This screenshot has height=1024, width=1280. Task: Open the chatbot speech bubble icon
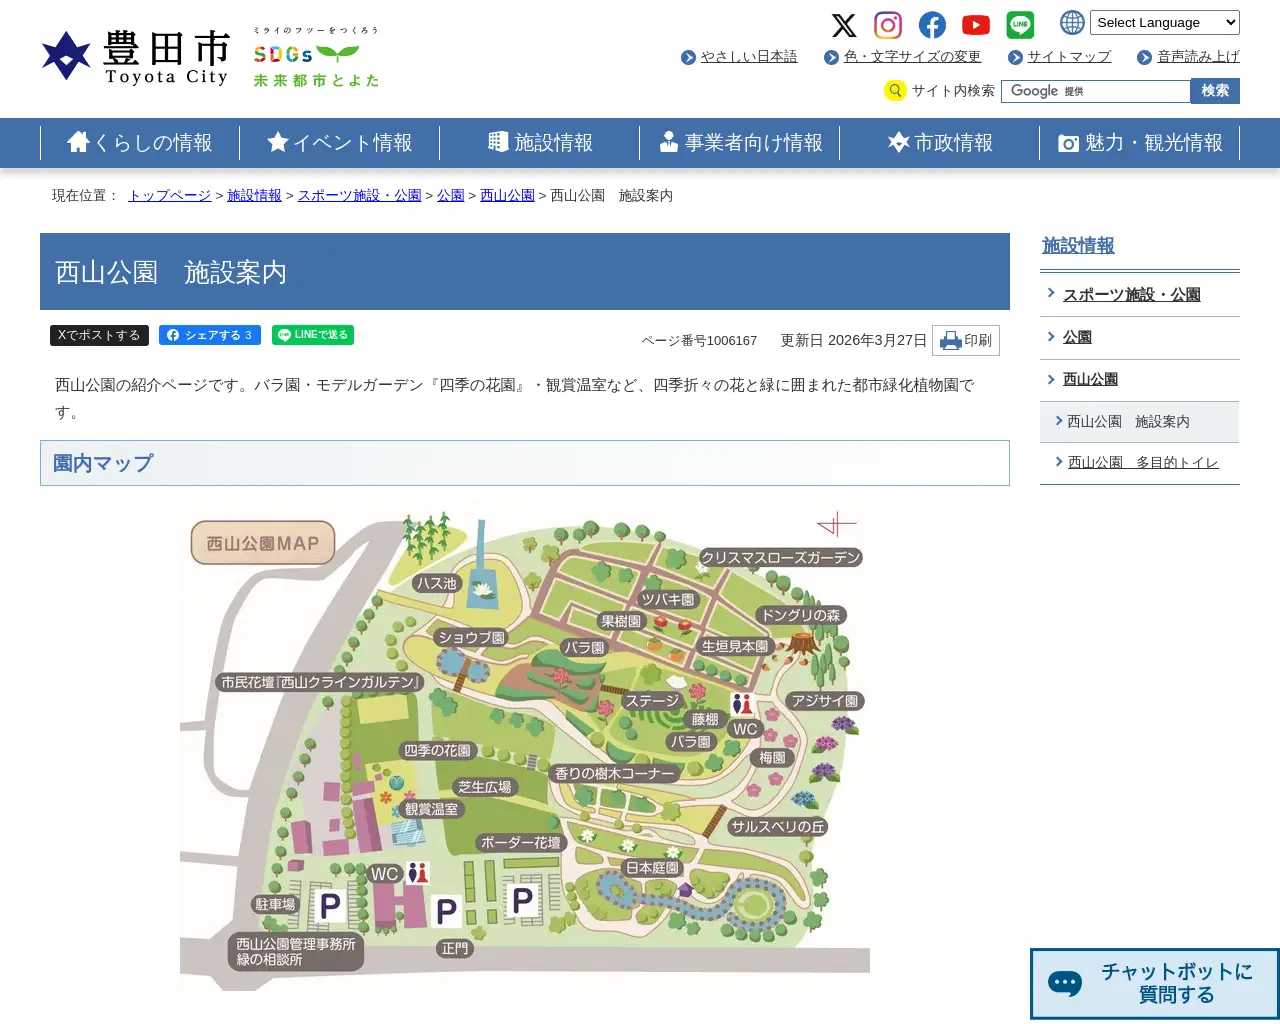point(1064,983)
